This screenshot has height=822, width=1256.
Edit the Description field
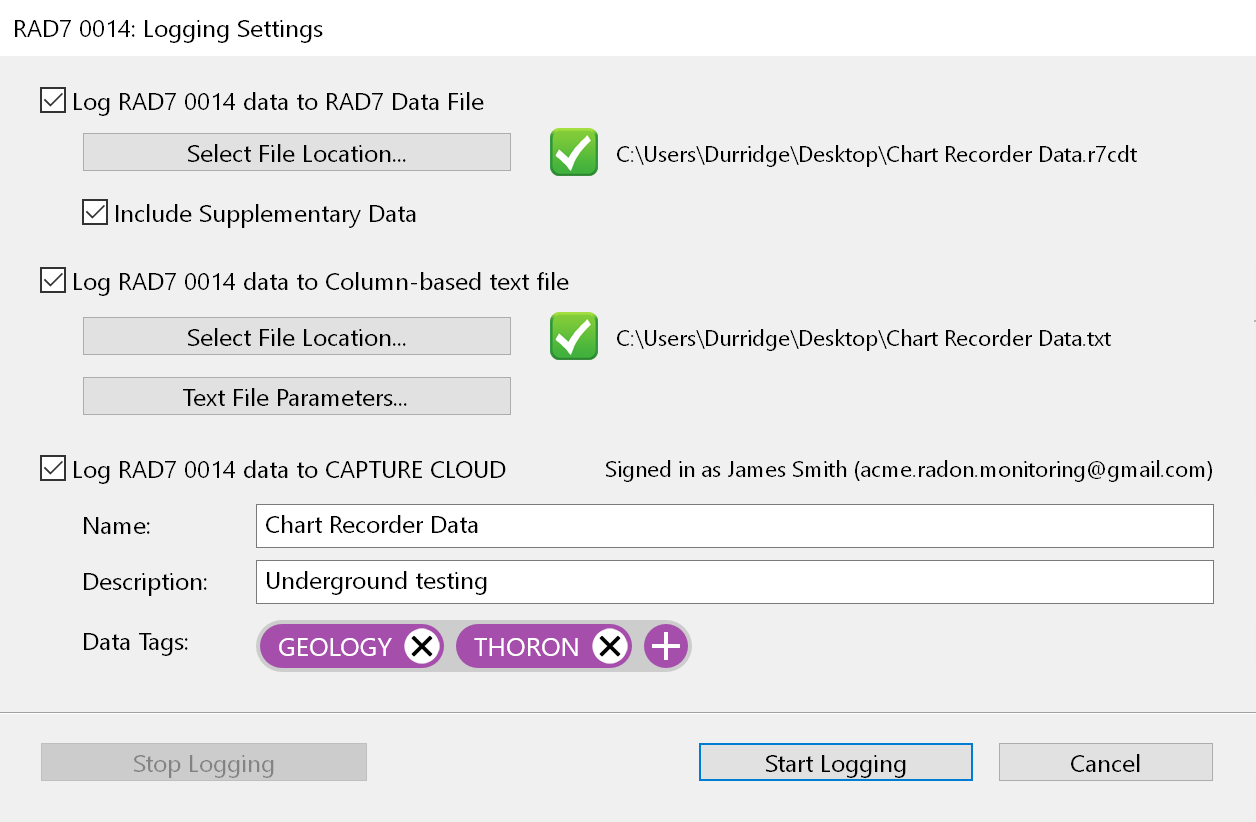(x=735, y=582)
